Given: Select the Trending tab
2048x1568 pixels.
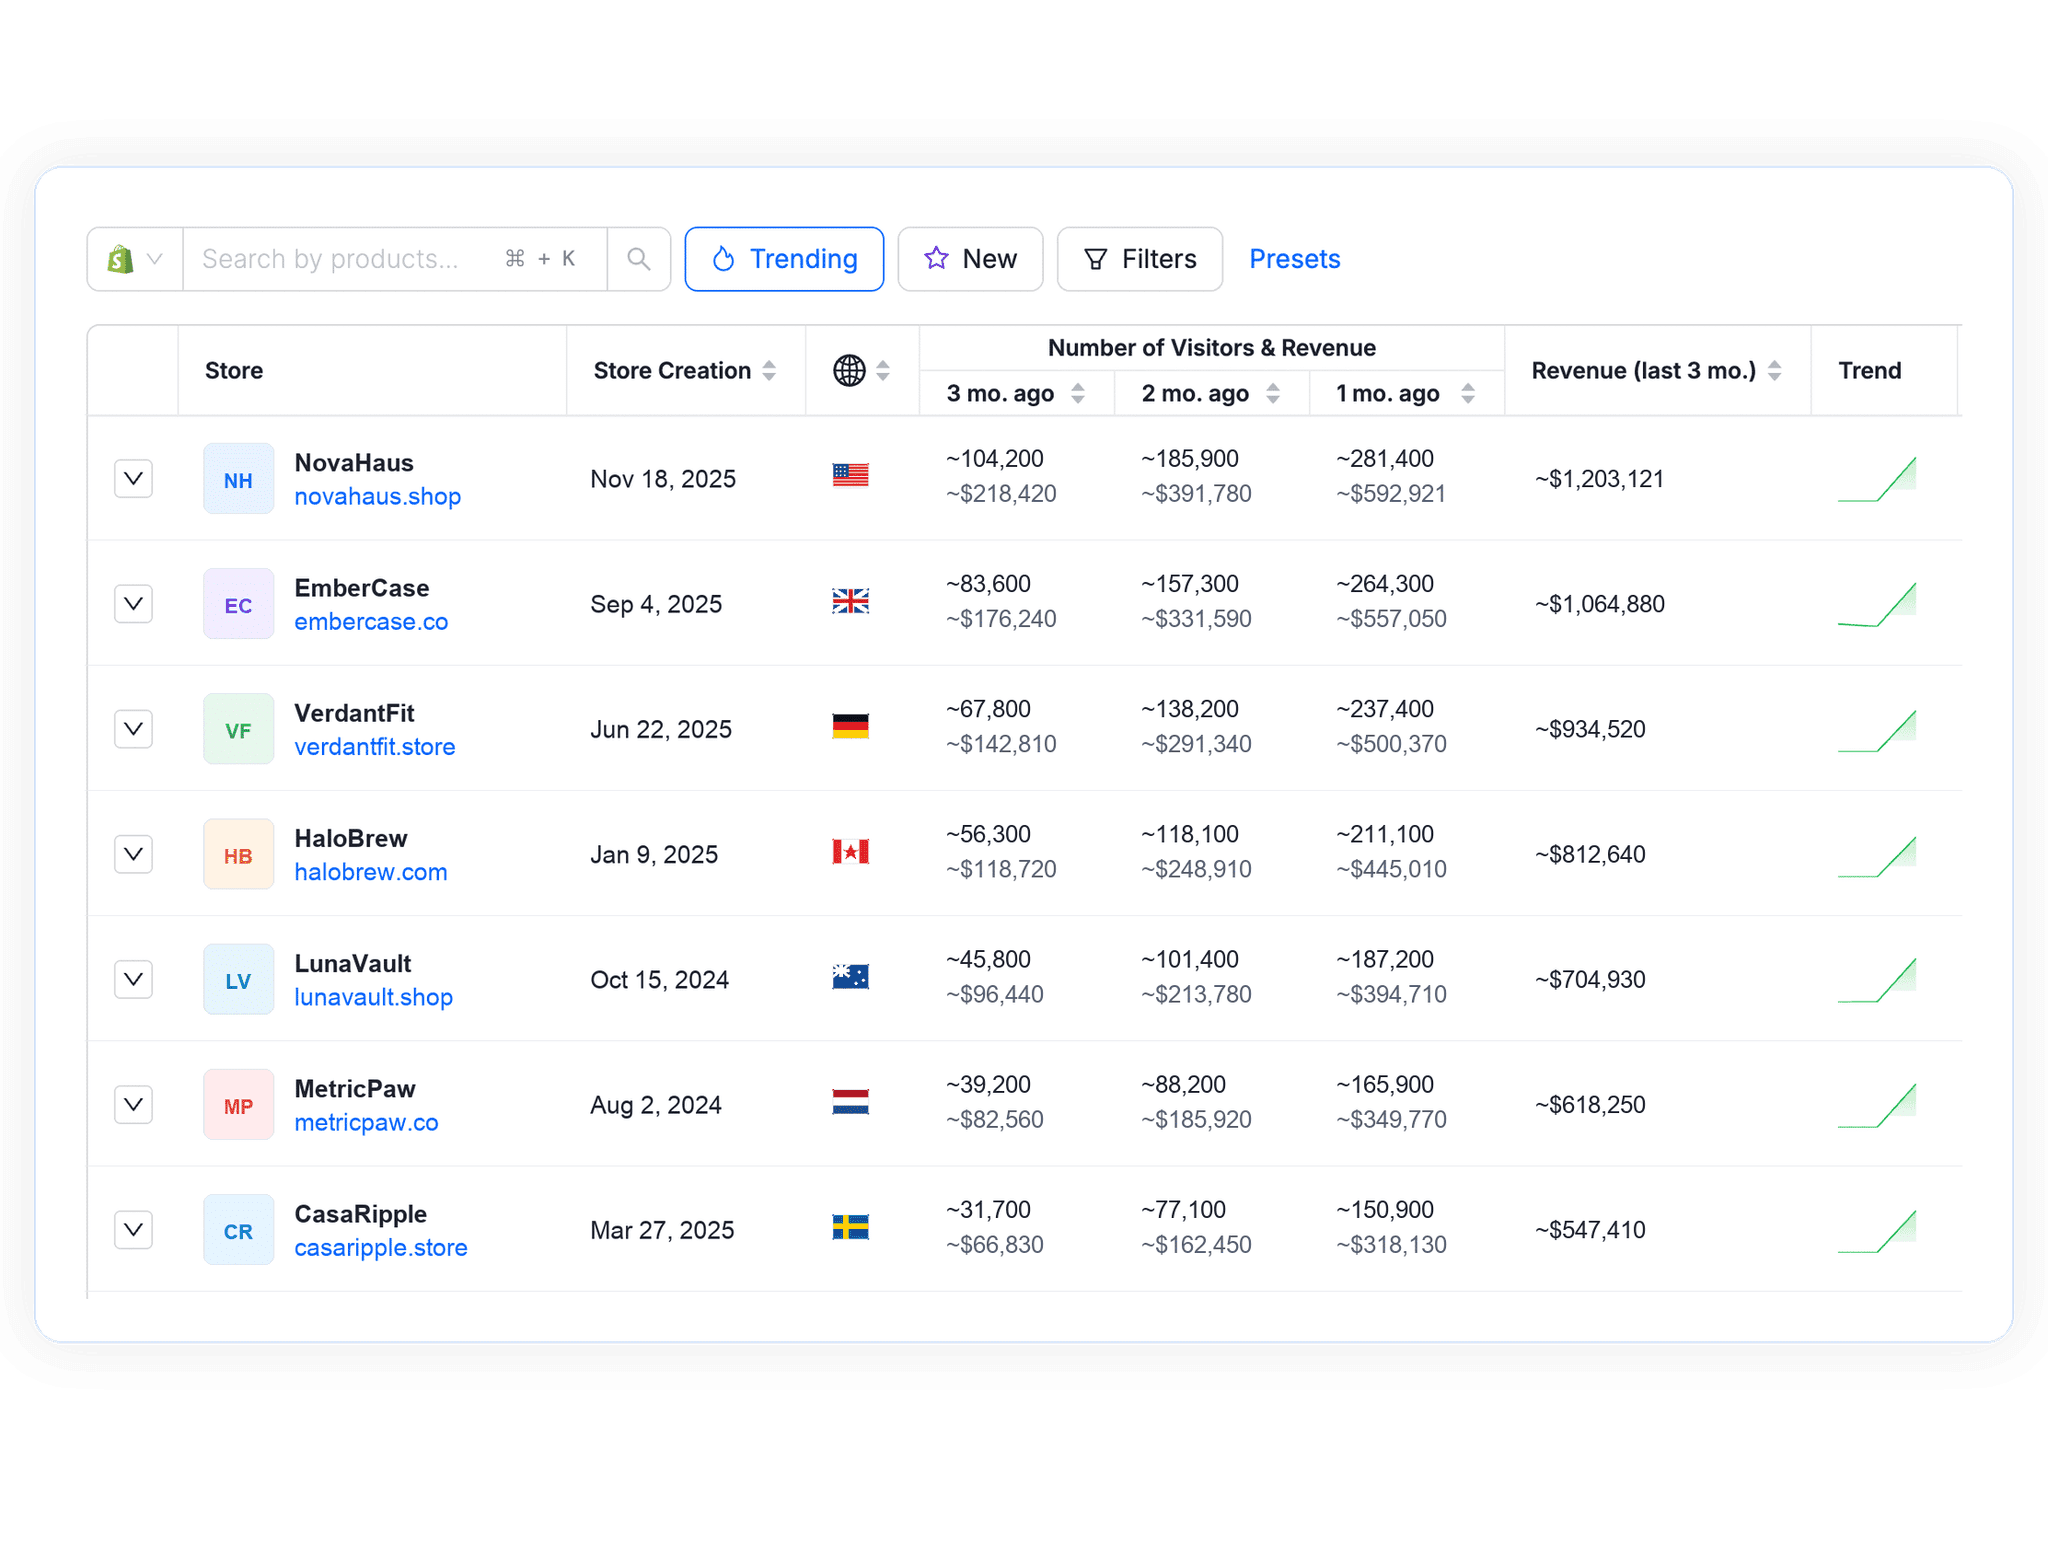Looking at the screenshot, I should pos(784,259).
